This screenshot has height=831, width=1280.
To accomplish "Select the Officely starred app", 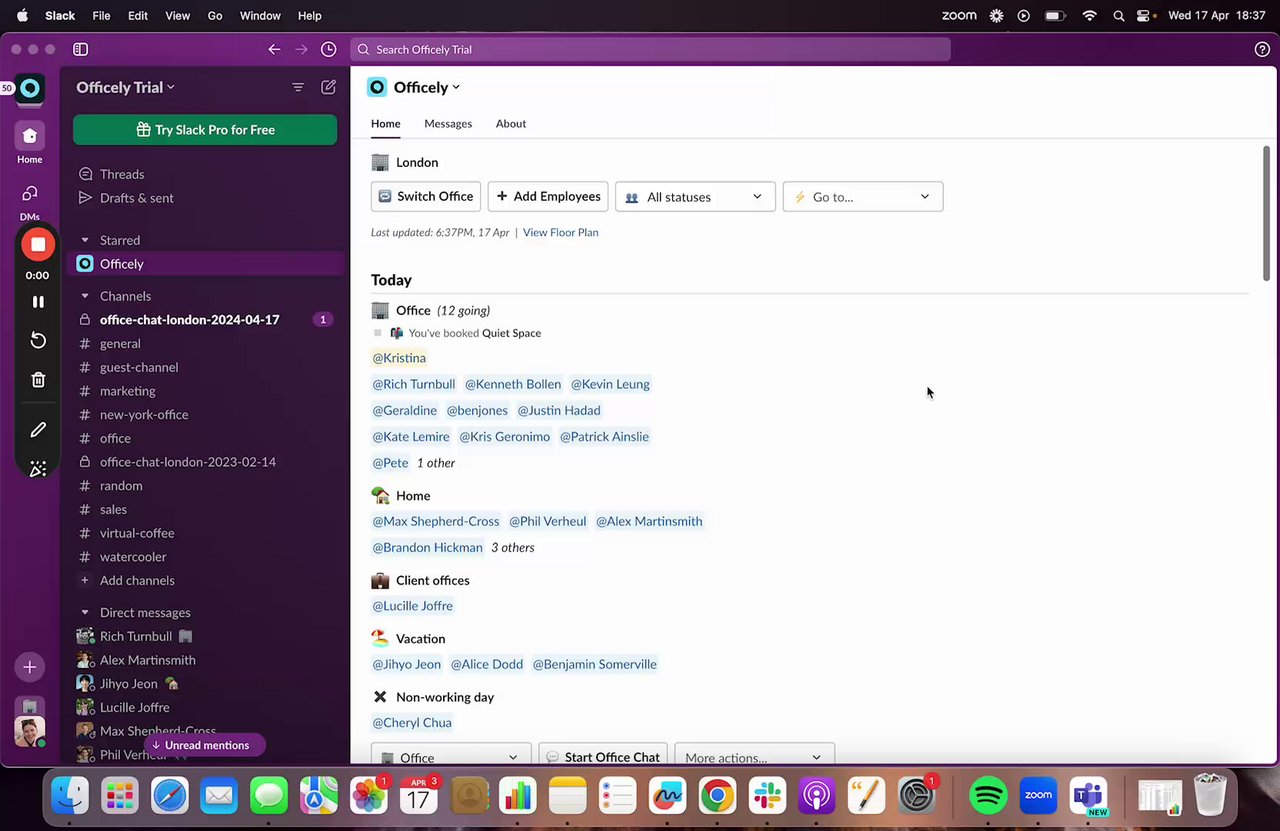I will tap(205, 264).
